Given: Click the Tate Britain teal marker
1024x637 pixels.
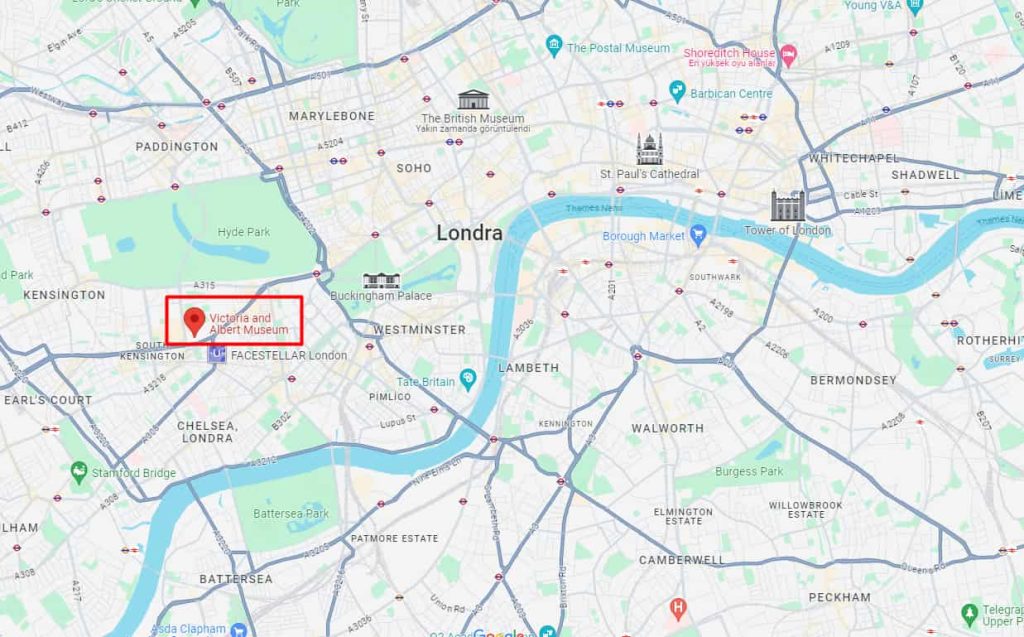Looking at the screenshot, I should tap(468, 380).
